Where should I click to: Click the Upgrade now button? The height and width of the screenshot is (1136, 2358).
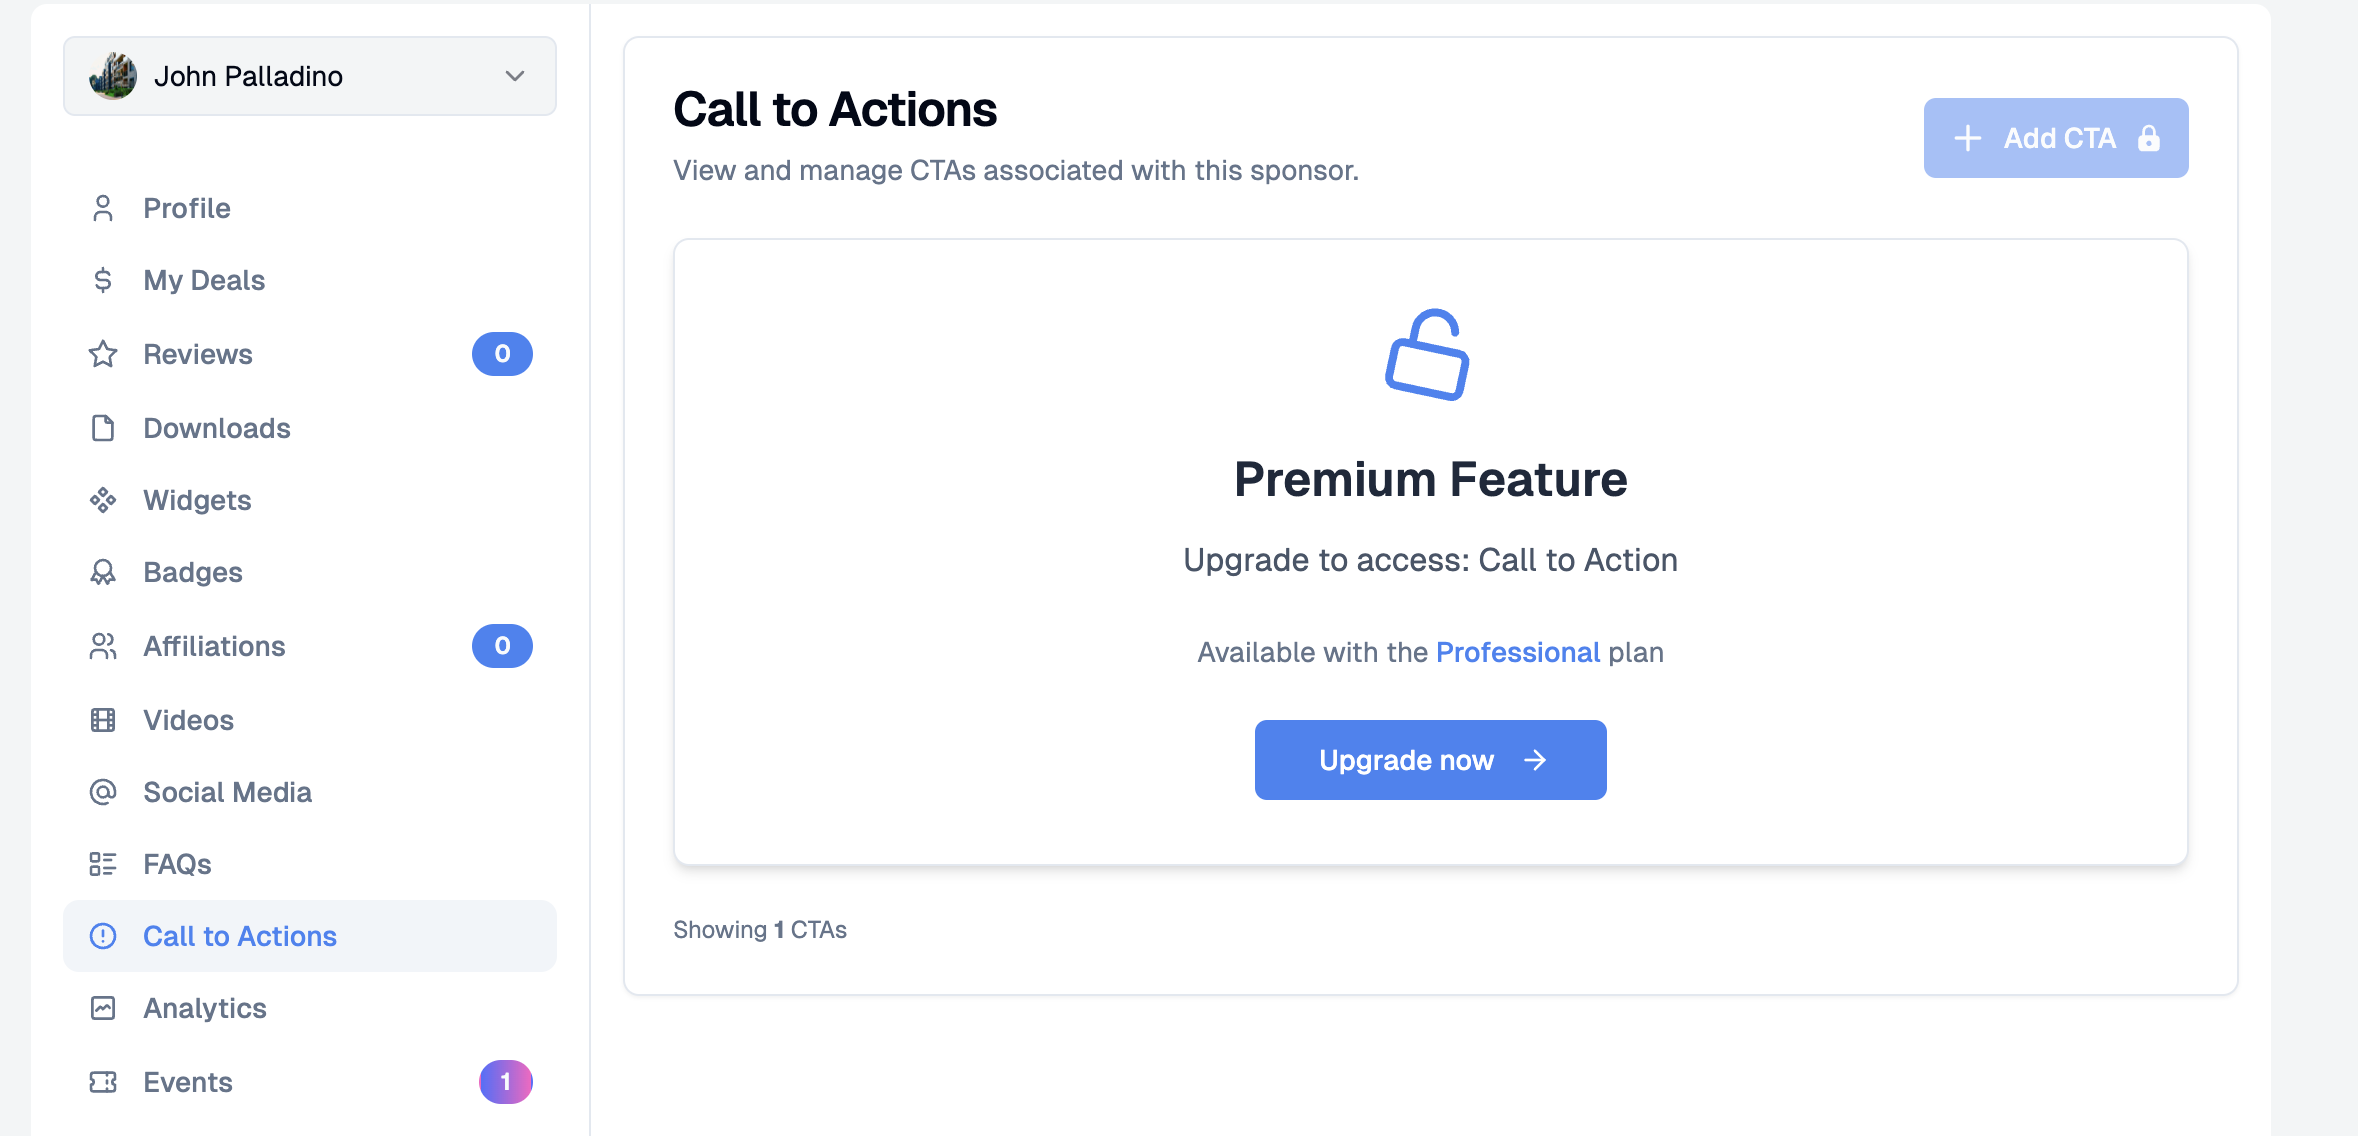(1430, 760)
